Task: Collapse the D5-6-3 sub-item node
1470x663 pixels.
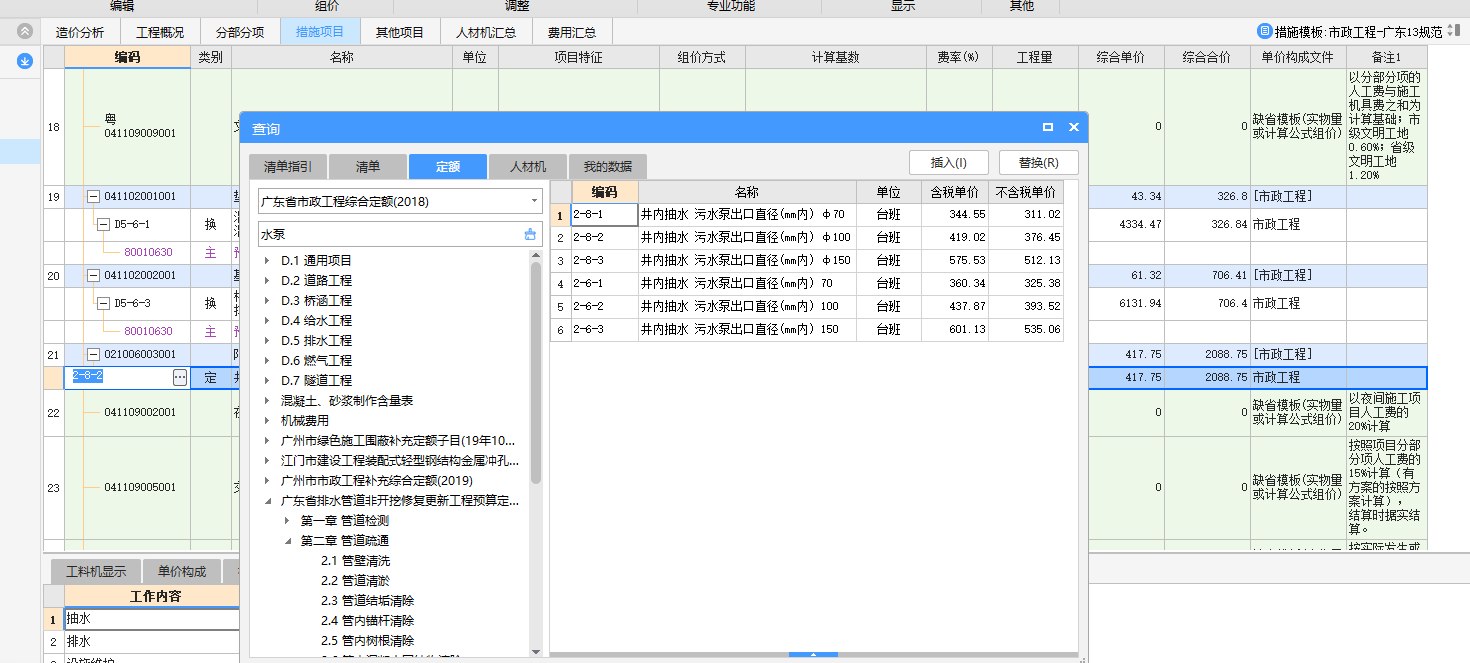Action: (x=103, y=303)
